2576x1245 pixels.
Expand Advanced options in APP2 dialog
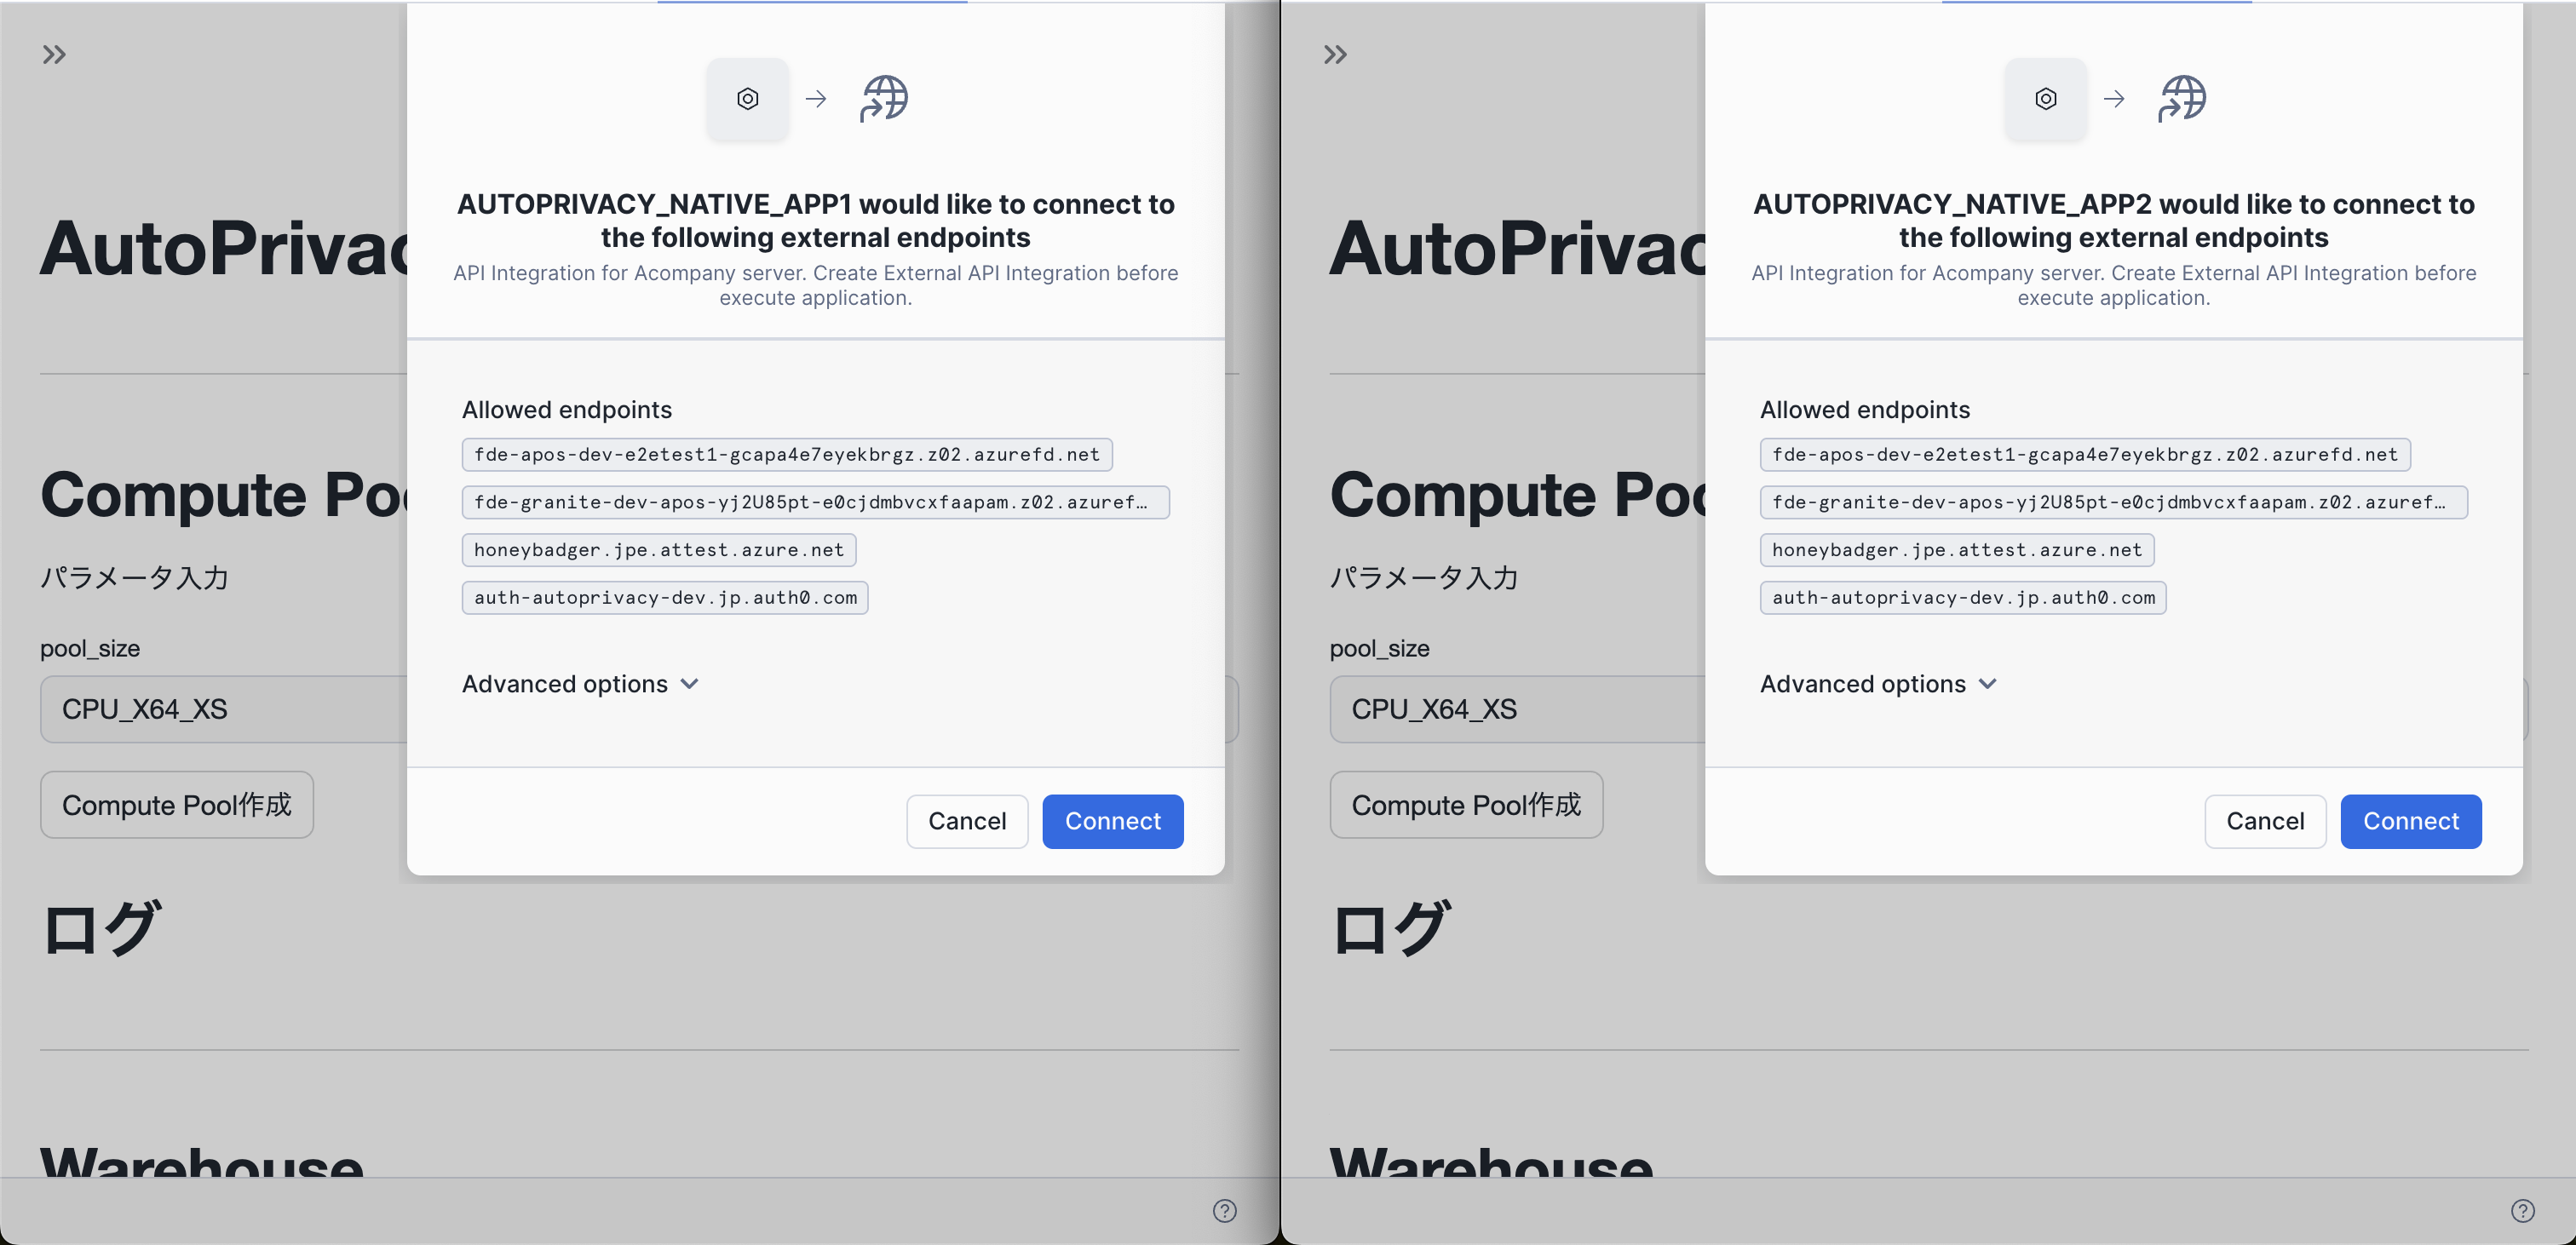click(1878, 684)
